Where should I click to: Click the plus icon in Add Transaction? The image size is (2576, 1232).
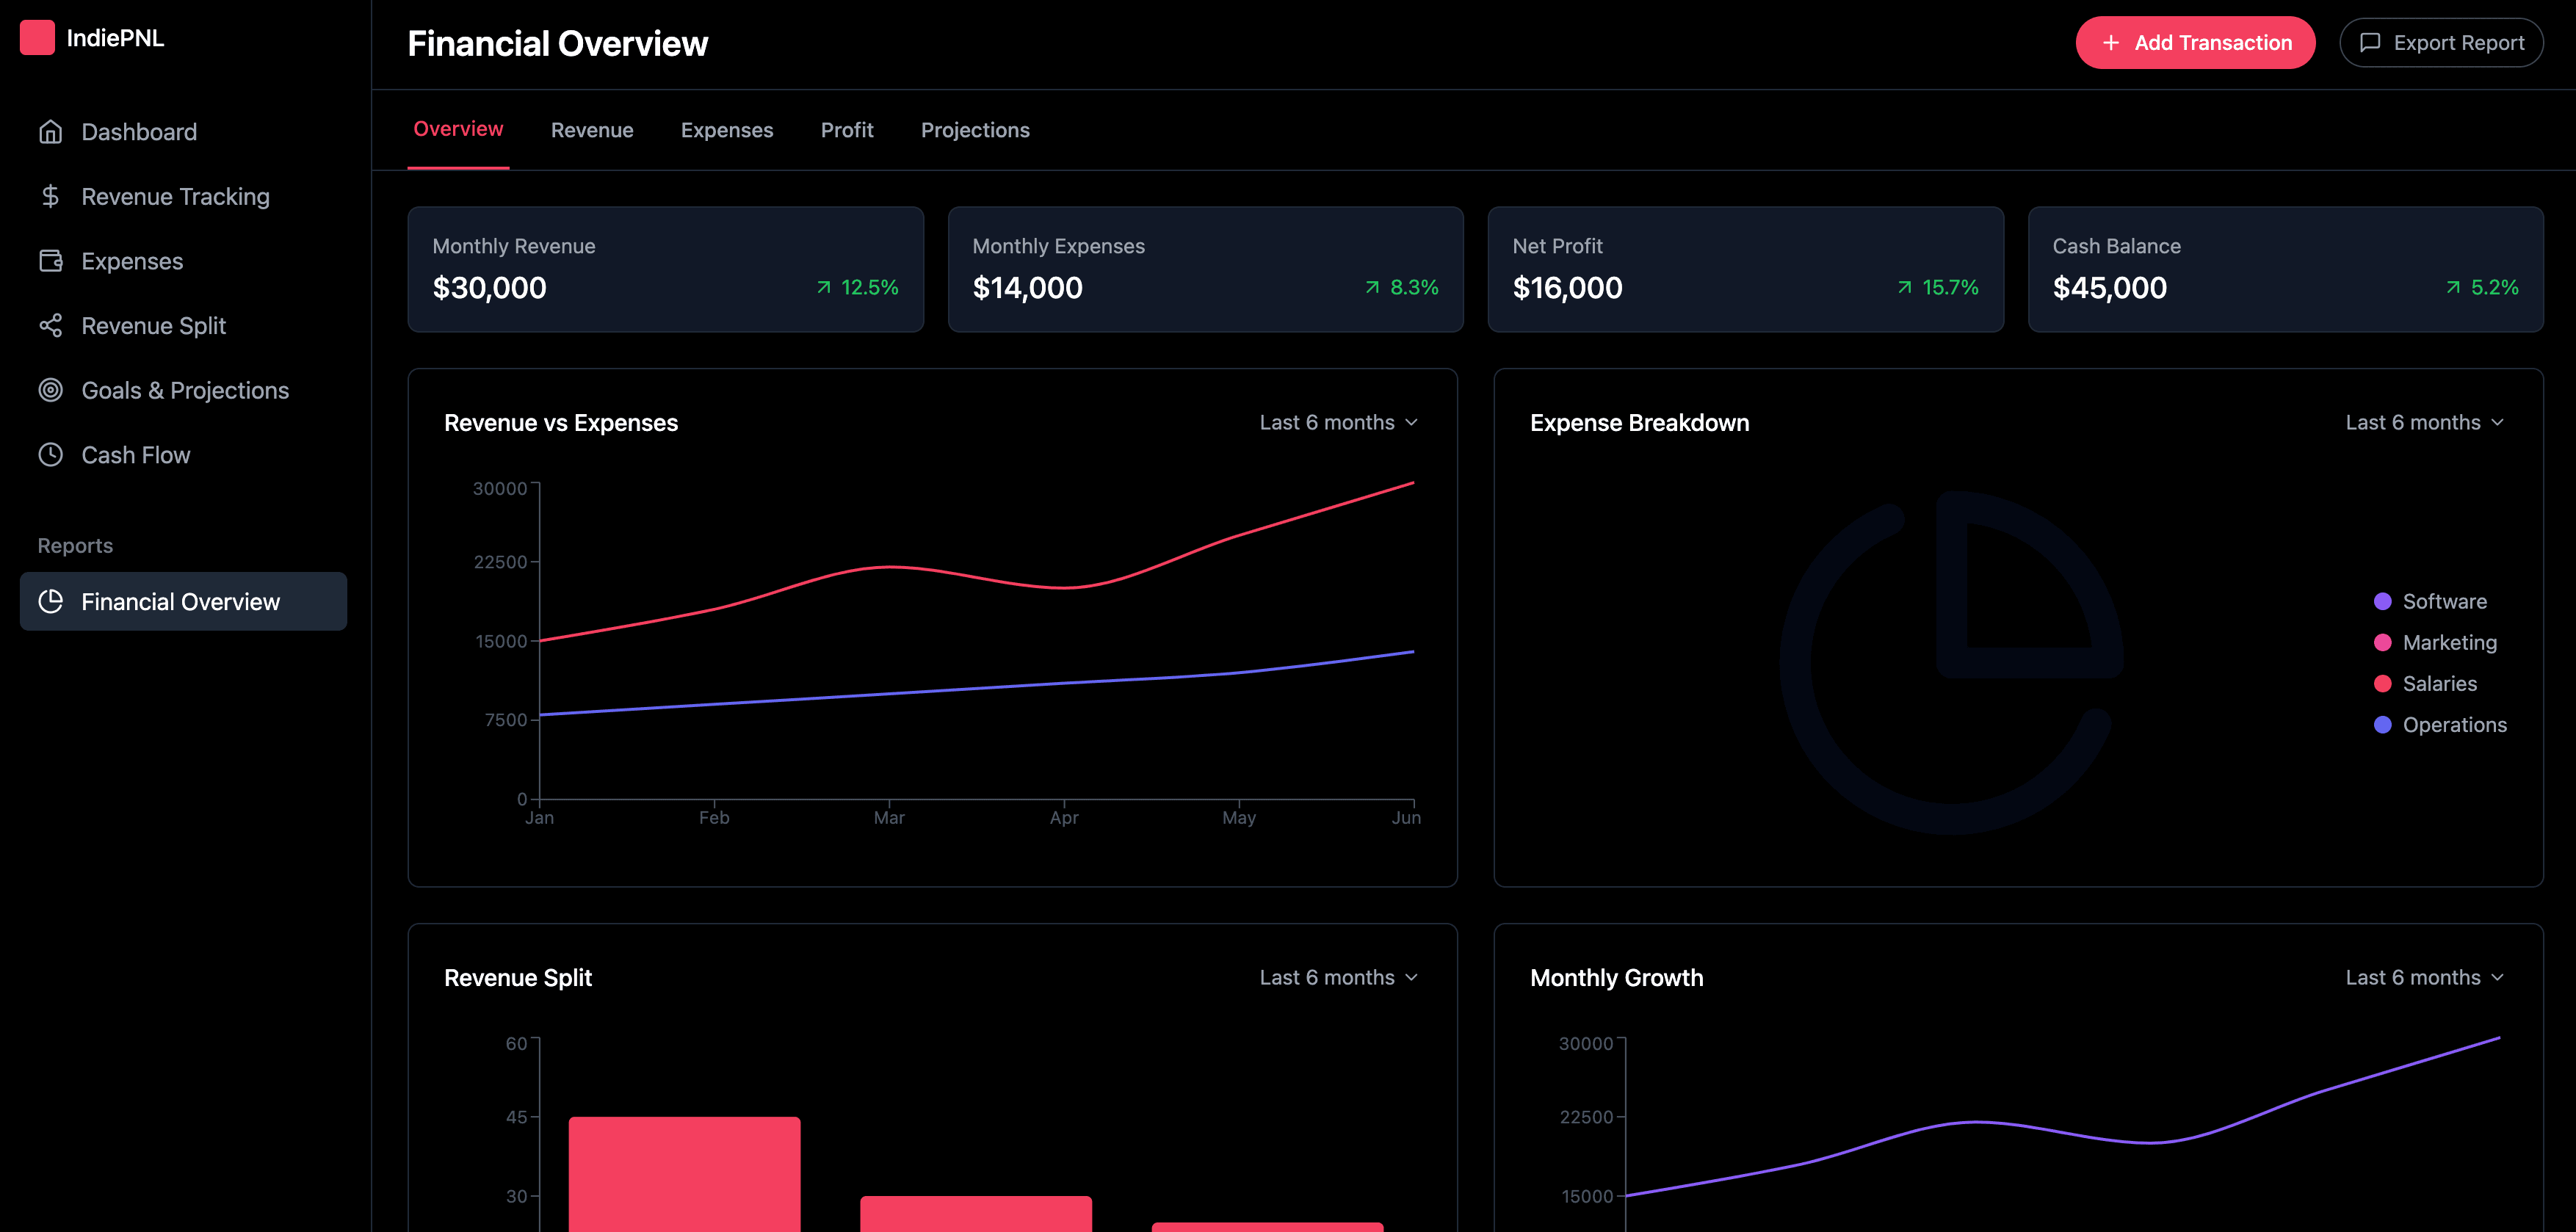(x=2111, y=43)
